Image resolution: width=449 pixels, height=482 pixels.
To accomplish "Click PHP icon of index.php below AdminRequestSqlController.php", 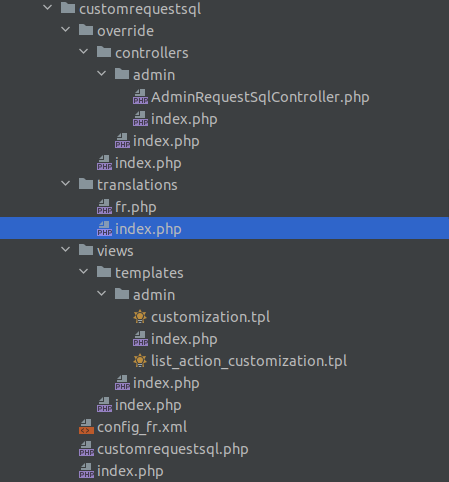I will tap(140, 119).
